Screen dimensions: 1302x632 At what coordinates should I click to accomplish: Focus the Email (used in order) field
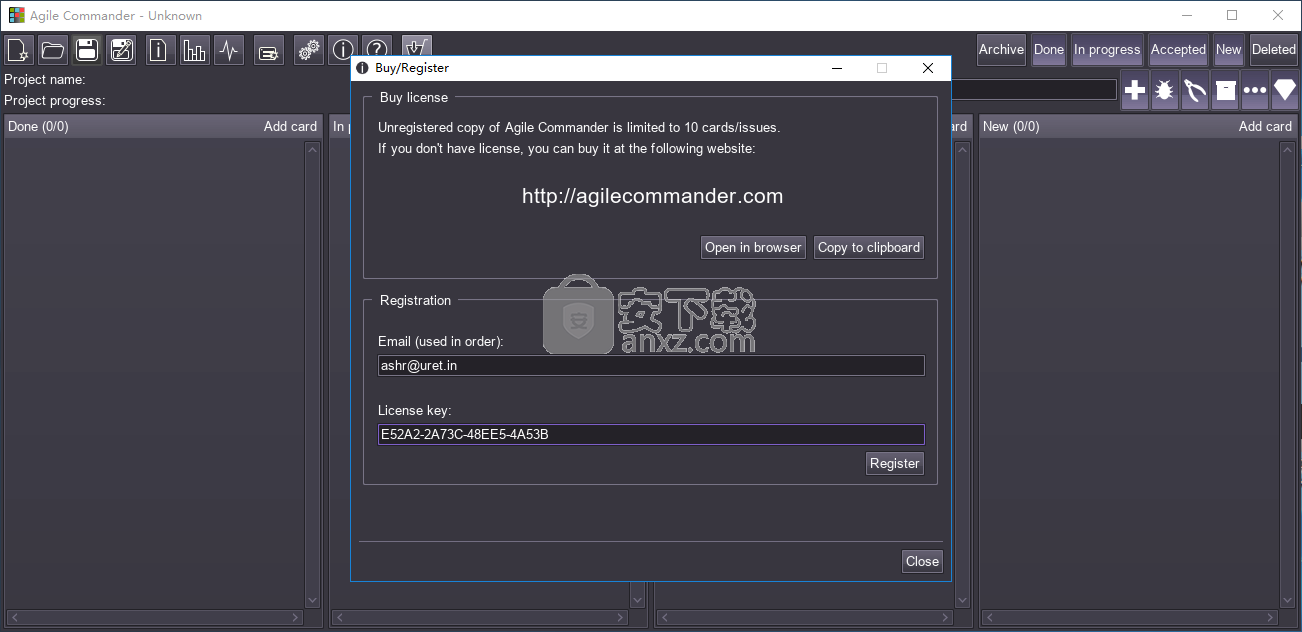tap(651, 366)
